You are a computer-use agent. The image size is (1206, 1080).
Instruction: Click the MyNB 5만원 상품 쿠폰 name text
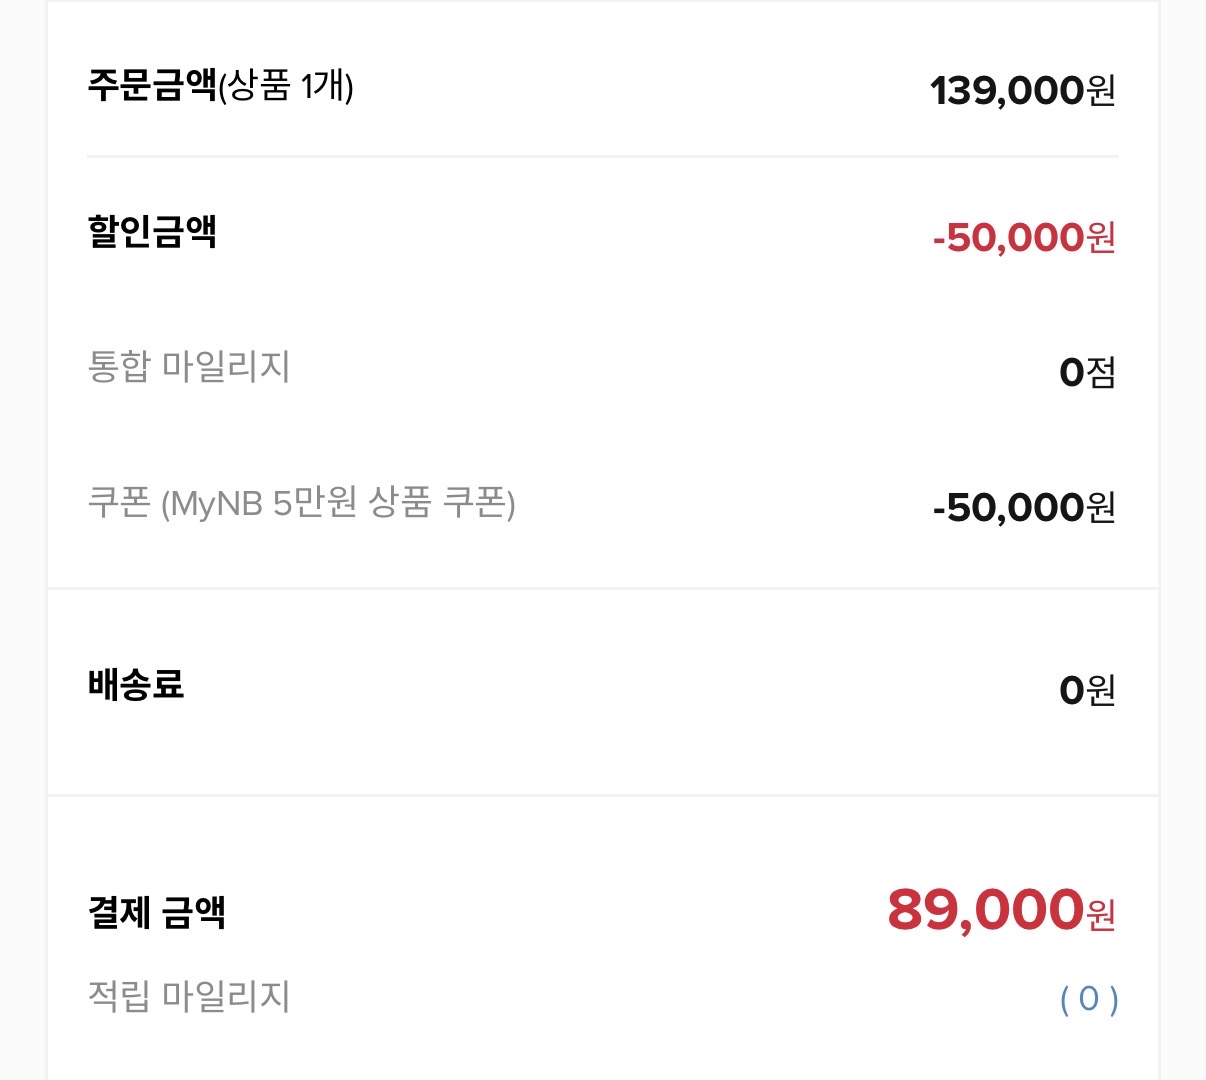click(339, 502)
